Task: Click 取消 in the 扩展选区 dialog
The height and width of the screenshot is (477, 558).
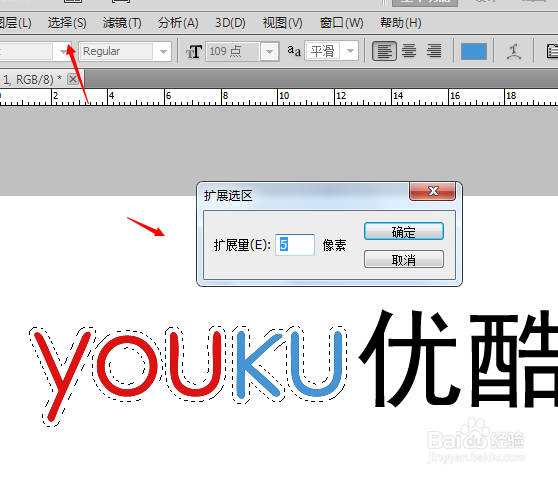Action: [x=404, y=259]
